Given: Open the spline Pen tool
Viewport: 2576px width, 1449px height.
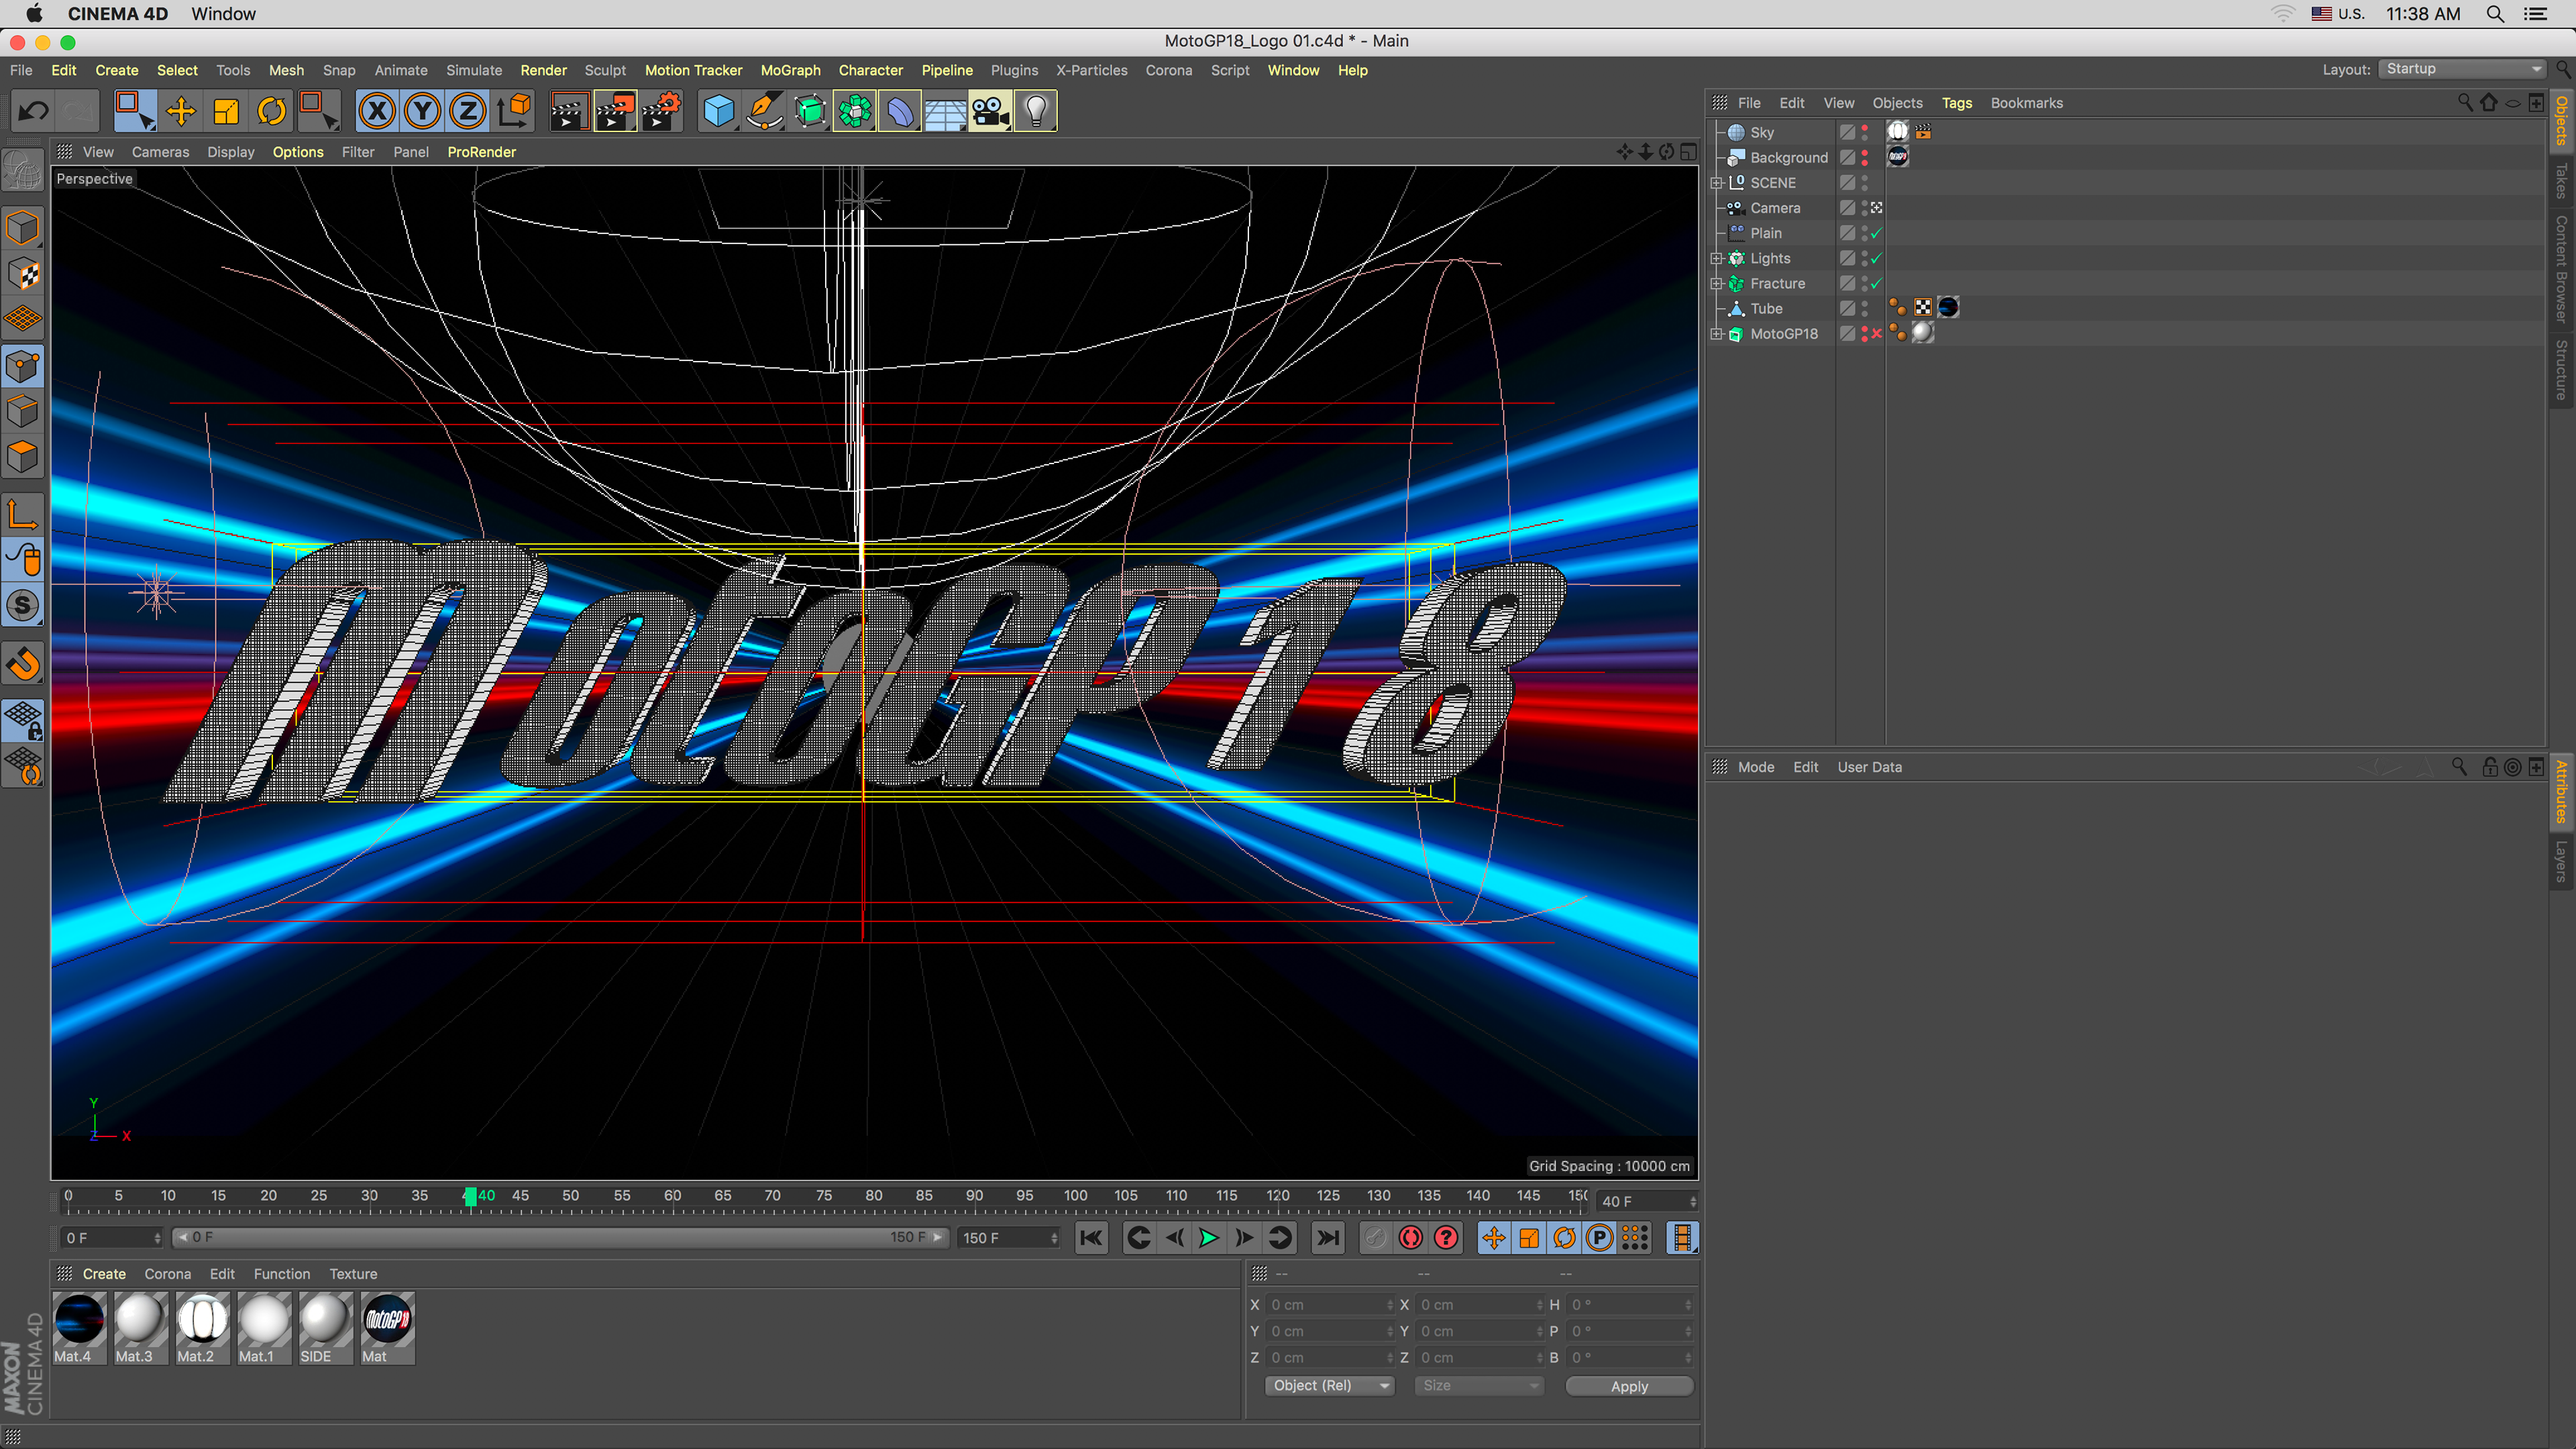Looking at the screenshot, I should tap(765, 111).
